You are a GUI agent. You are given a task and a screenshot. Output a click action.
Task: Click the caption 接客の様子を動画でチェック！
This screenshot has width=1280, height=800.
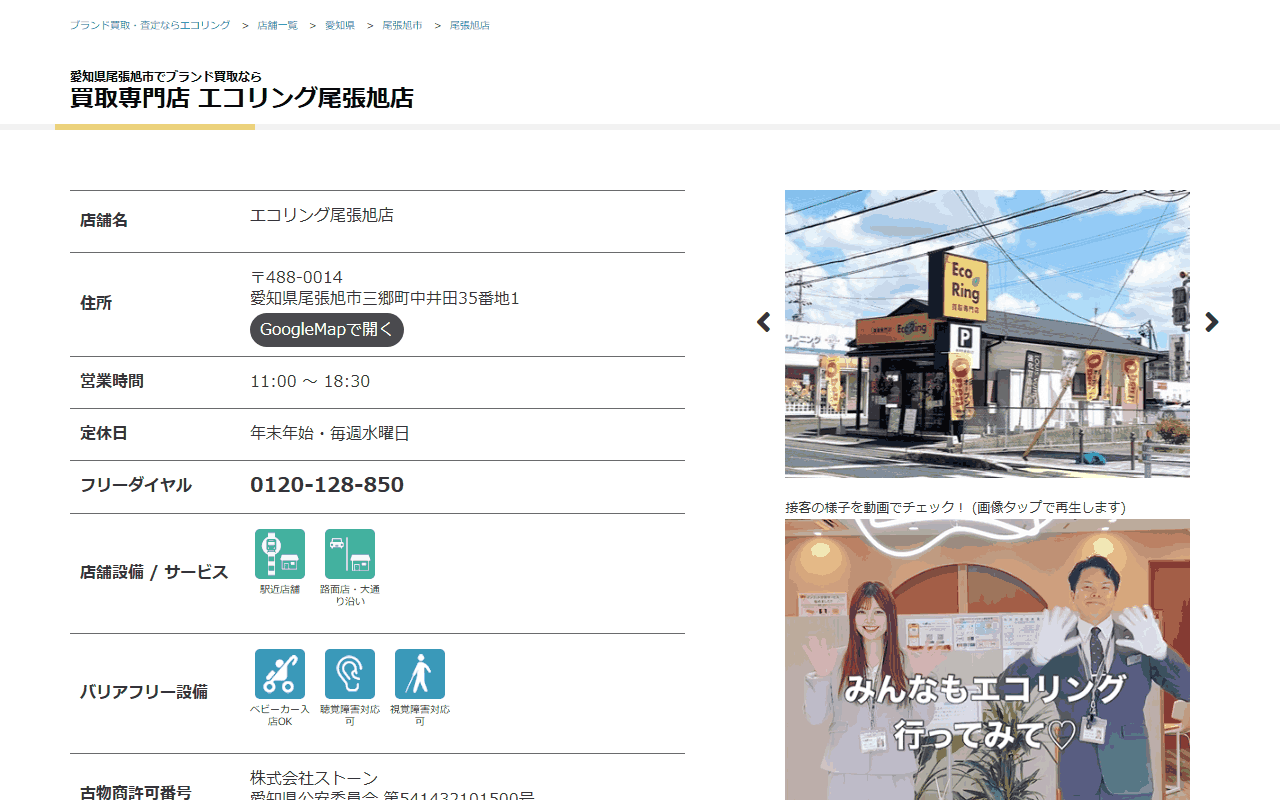(x=876, y=507)
